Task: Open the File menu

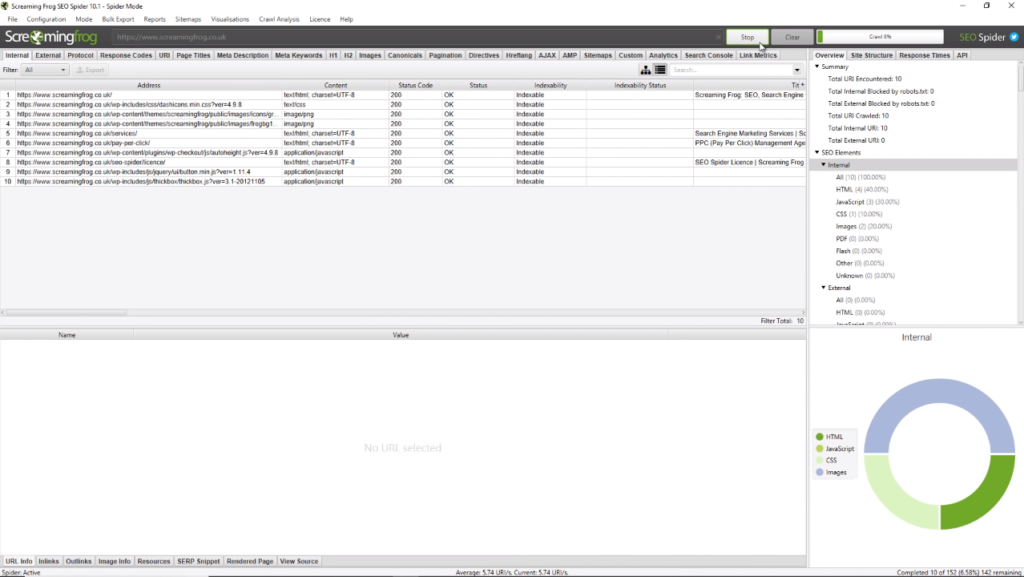Action: pyautogui.click(x=12, y=20)
